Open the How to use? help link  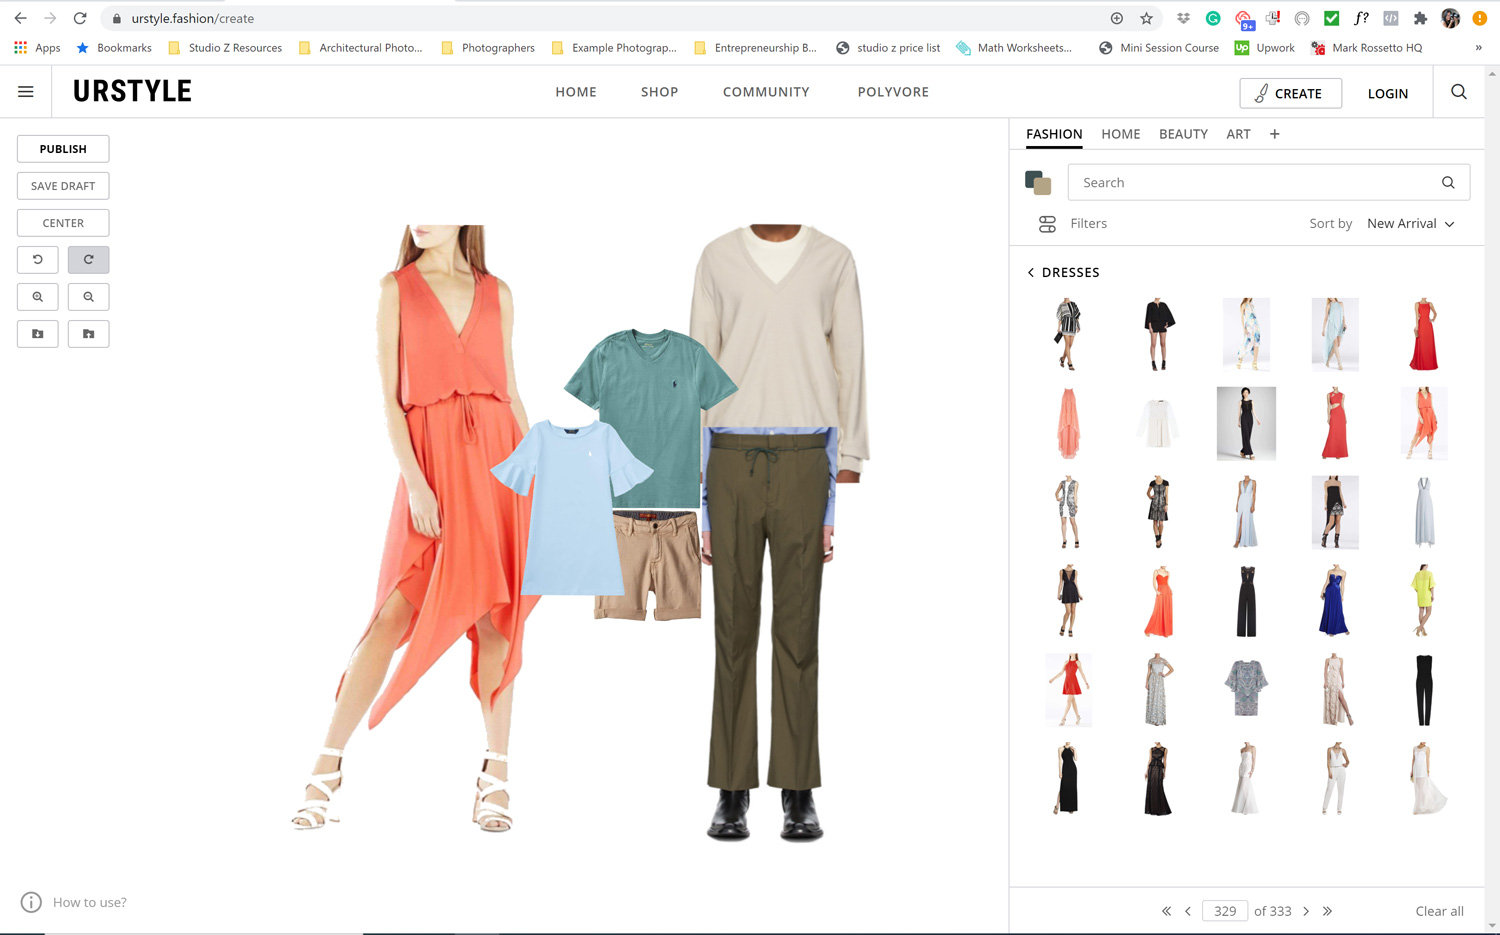[x=89, y=902]
